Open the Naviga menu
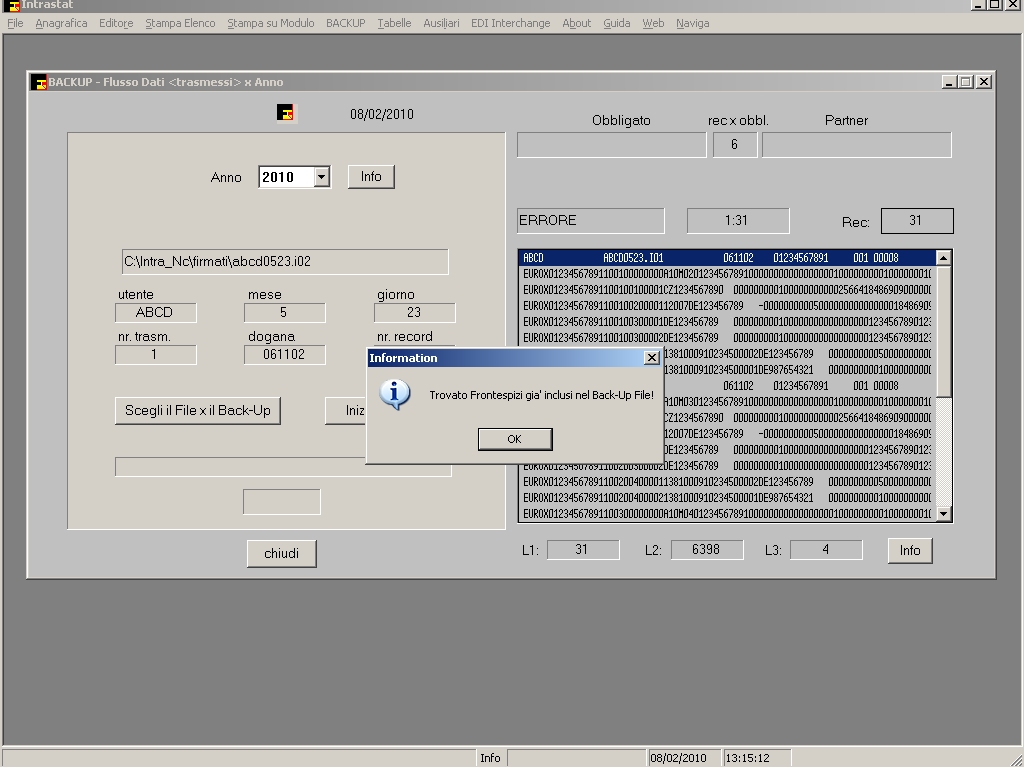This screenshot has width=1024, height=768. point(693,24)
